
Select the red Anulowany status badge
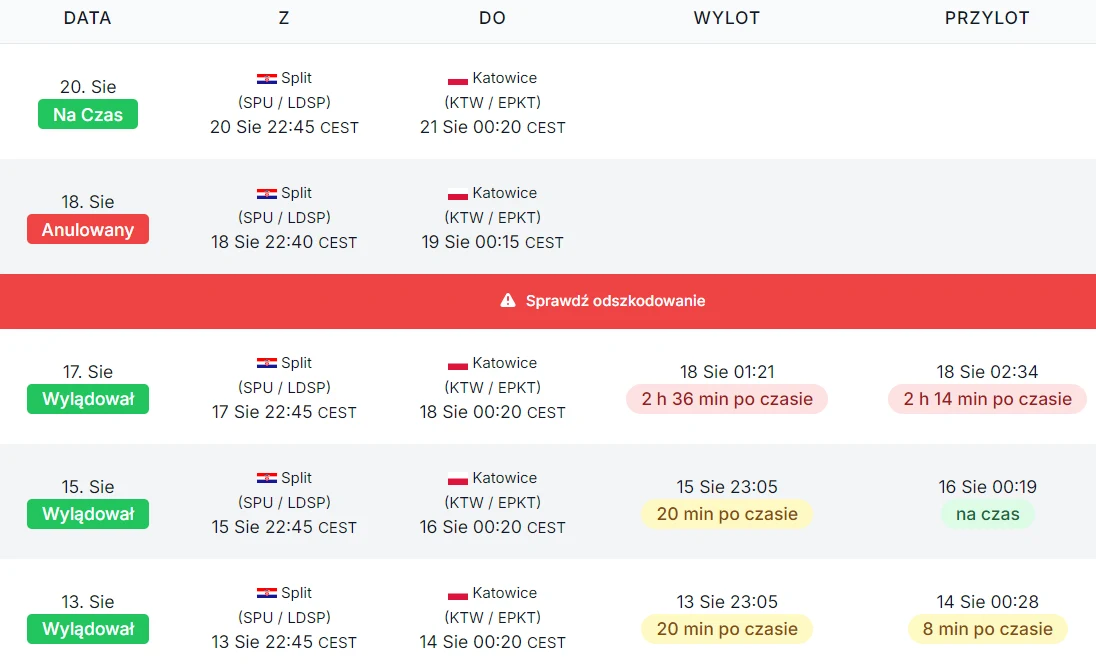[x=87, y=229]
